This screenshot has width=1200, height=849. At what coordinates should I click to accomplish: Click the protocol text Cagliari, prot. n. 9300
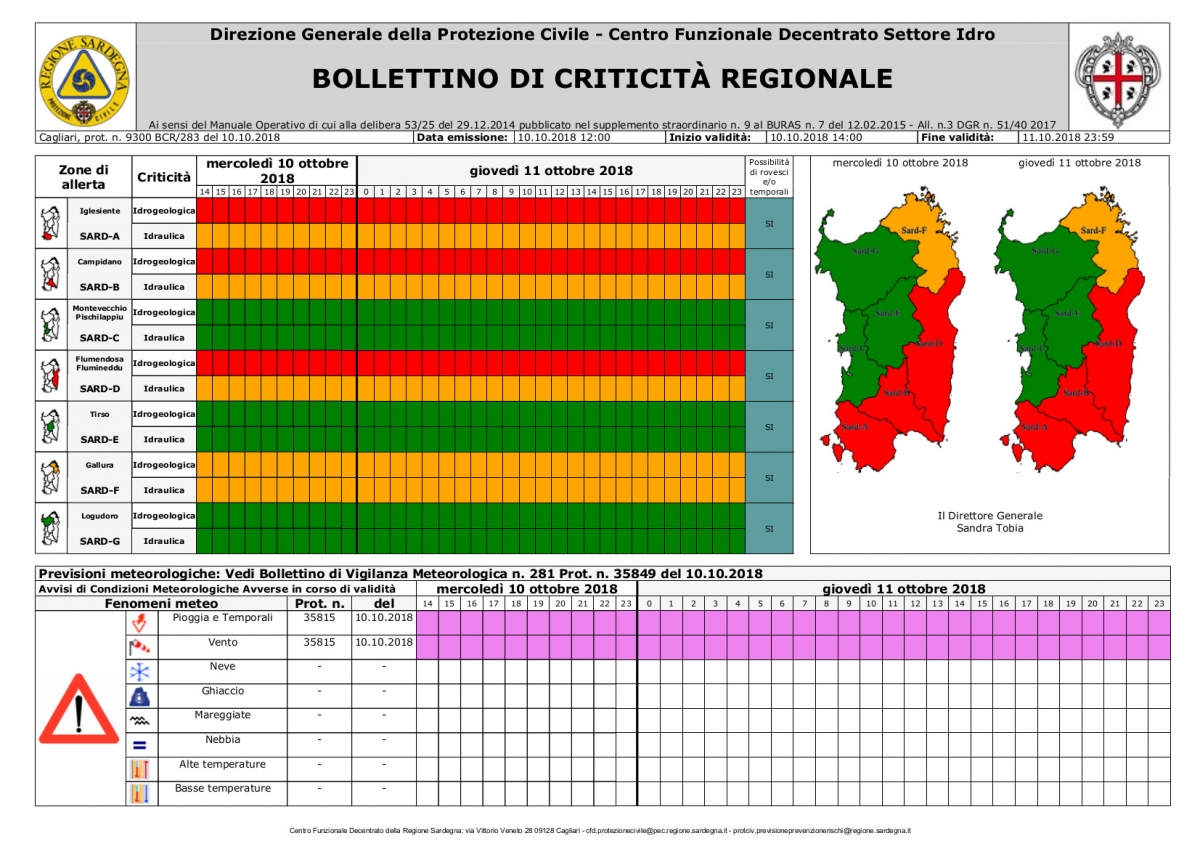(158, 138)
